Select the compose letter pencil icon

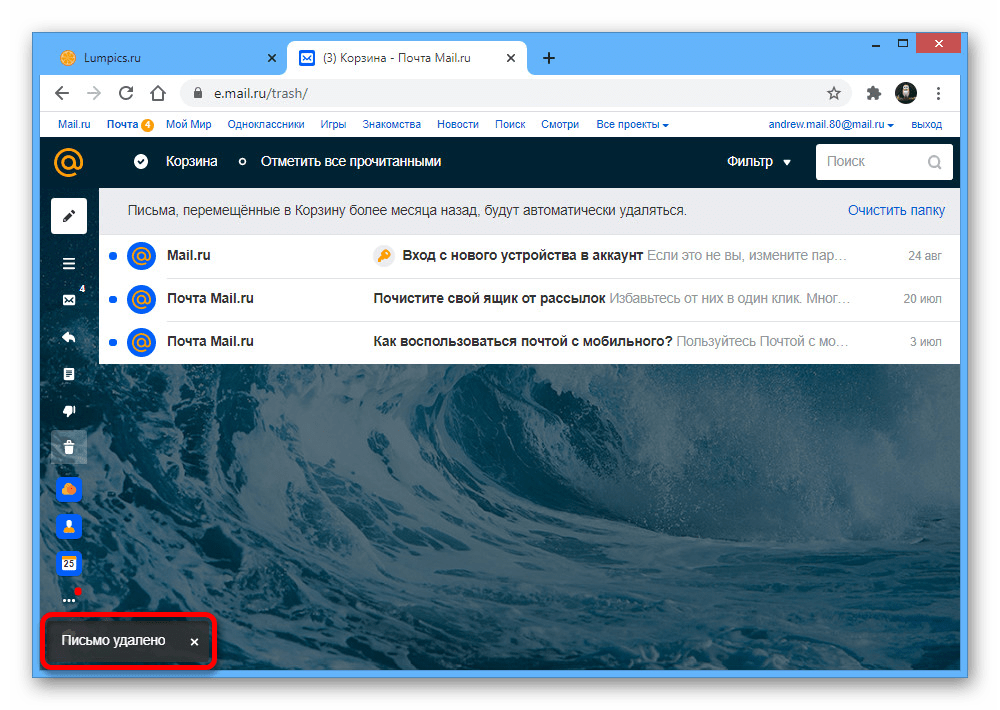(x=68, y=215)
